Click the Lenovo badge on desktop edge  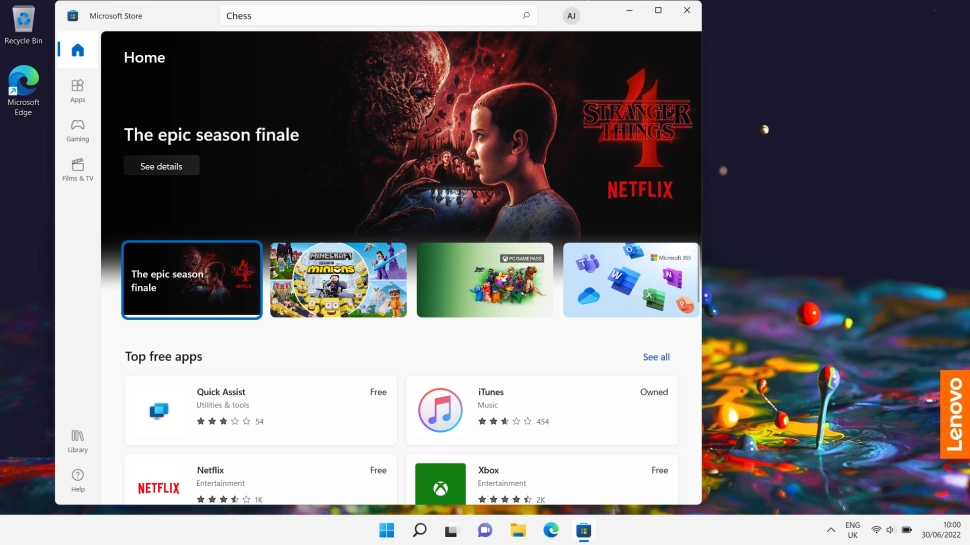[955, 414]
